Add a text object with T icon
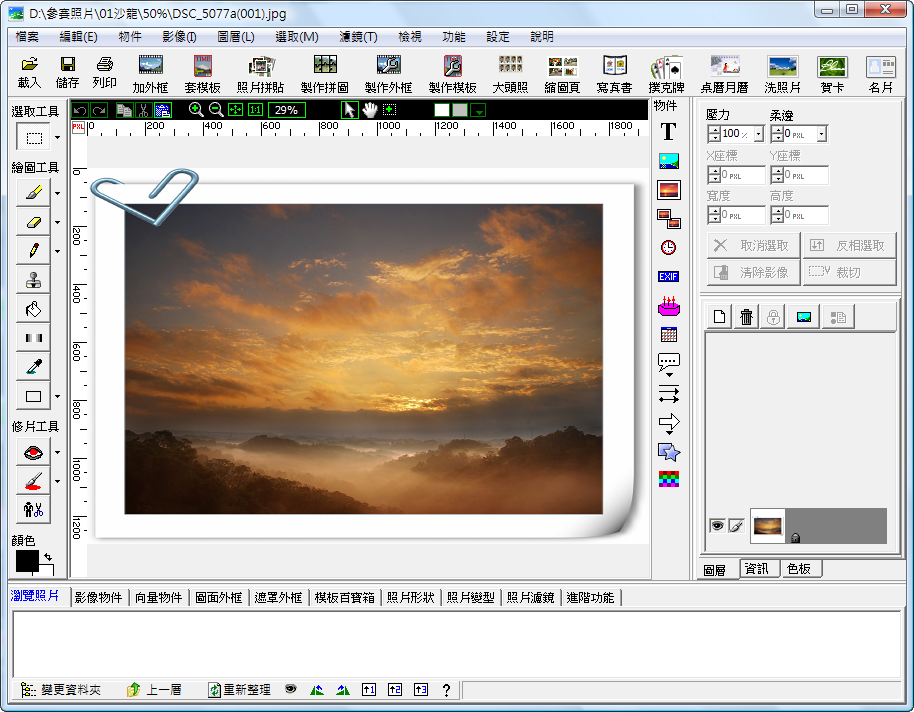Viewport: 914px width, 712px height. coord(668,131)
